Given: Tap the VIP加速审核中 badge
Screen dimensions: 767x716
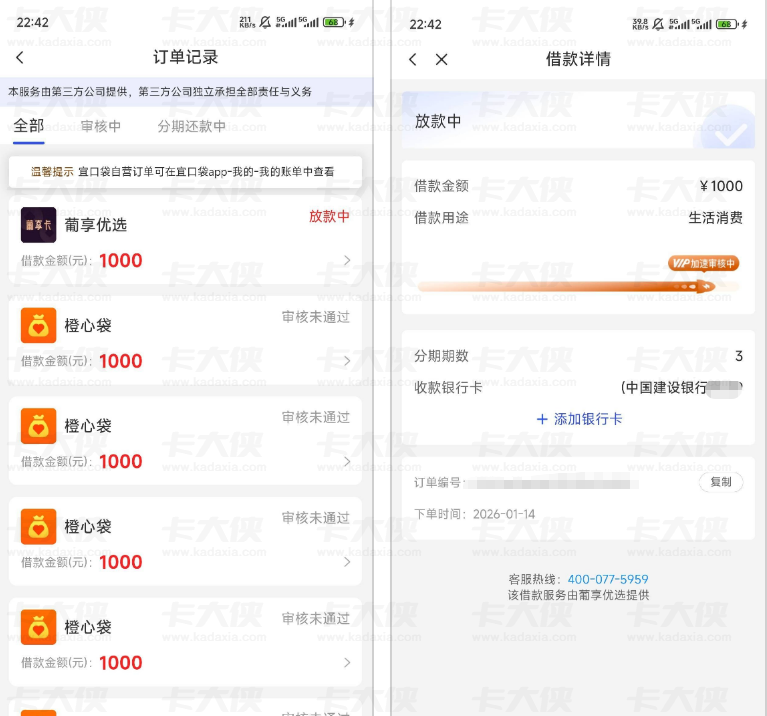Looking at the screenshot, I should (703, 264).
